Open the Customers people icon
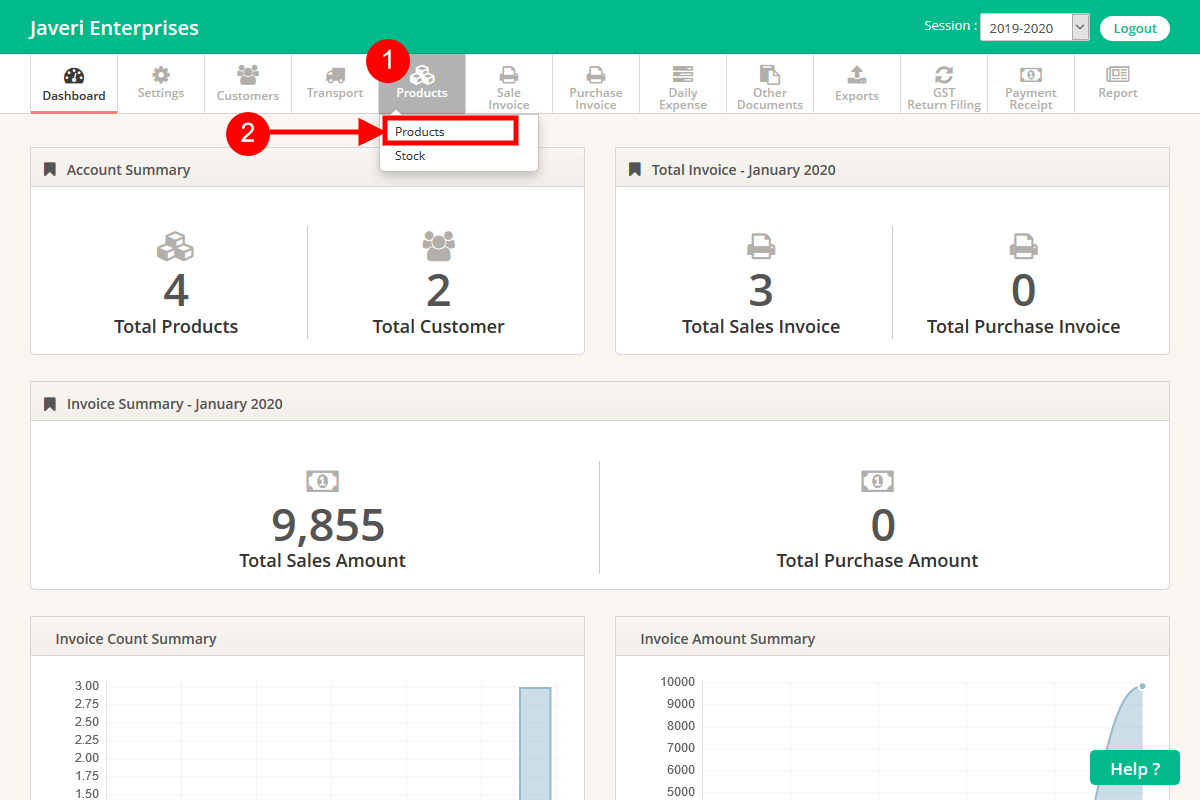 [248, 75]
